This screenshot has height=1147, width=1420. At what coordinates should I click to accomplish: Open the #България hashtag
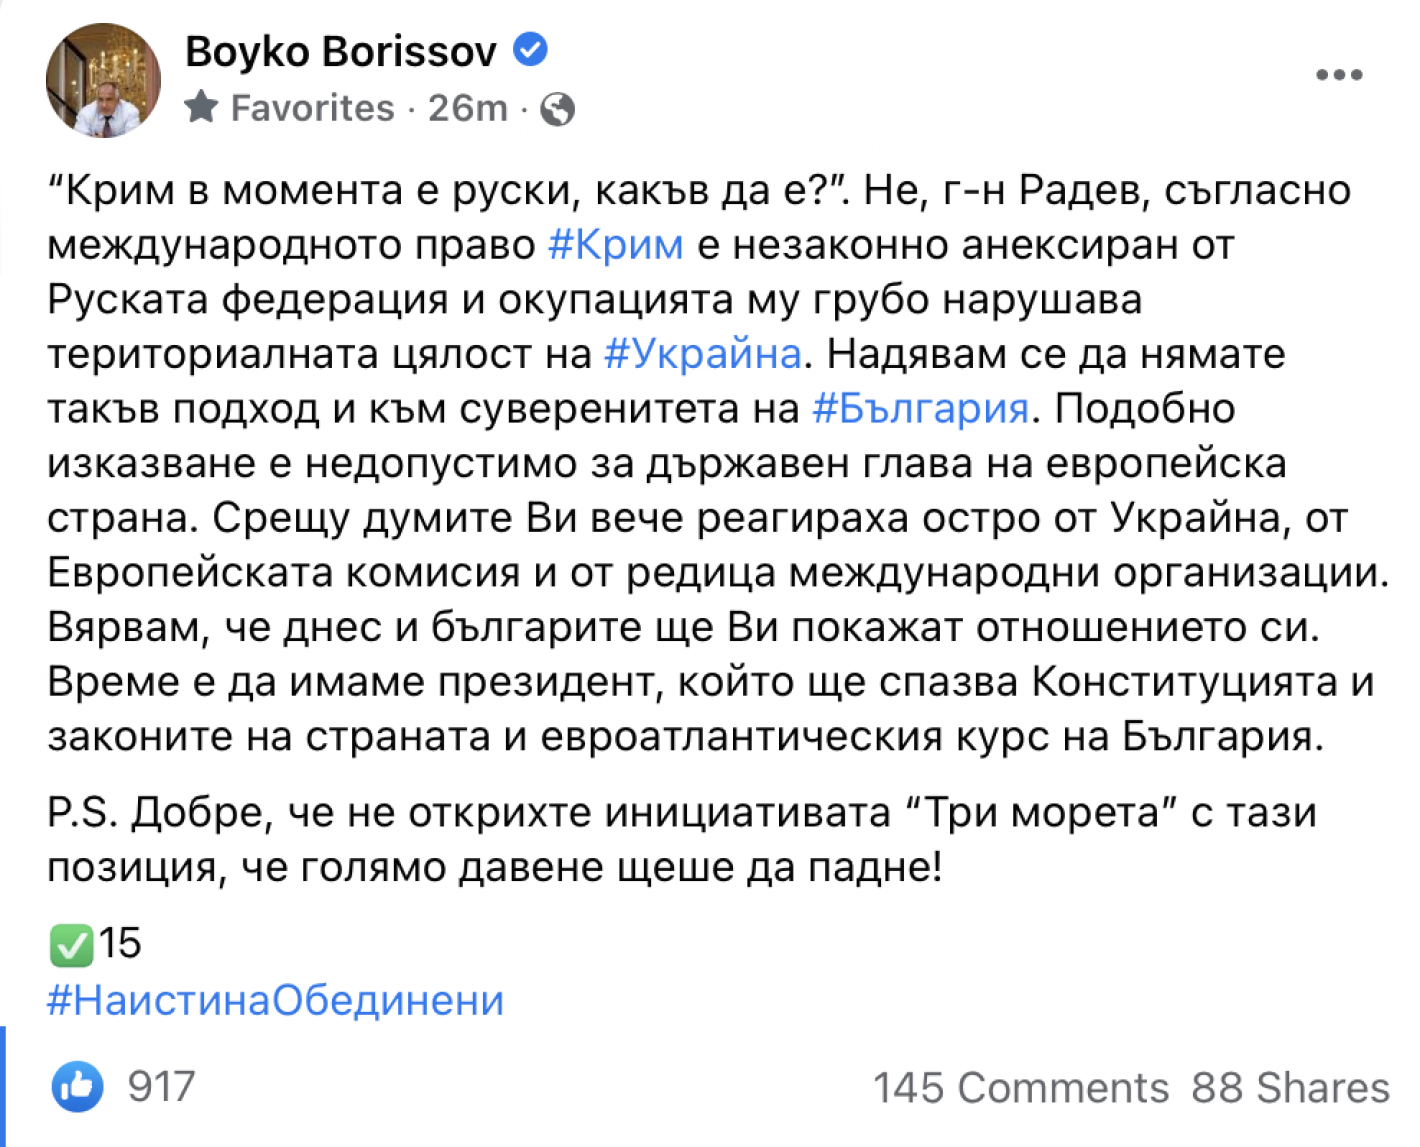point(920,409)
